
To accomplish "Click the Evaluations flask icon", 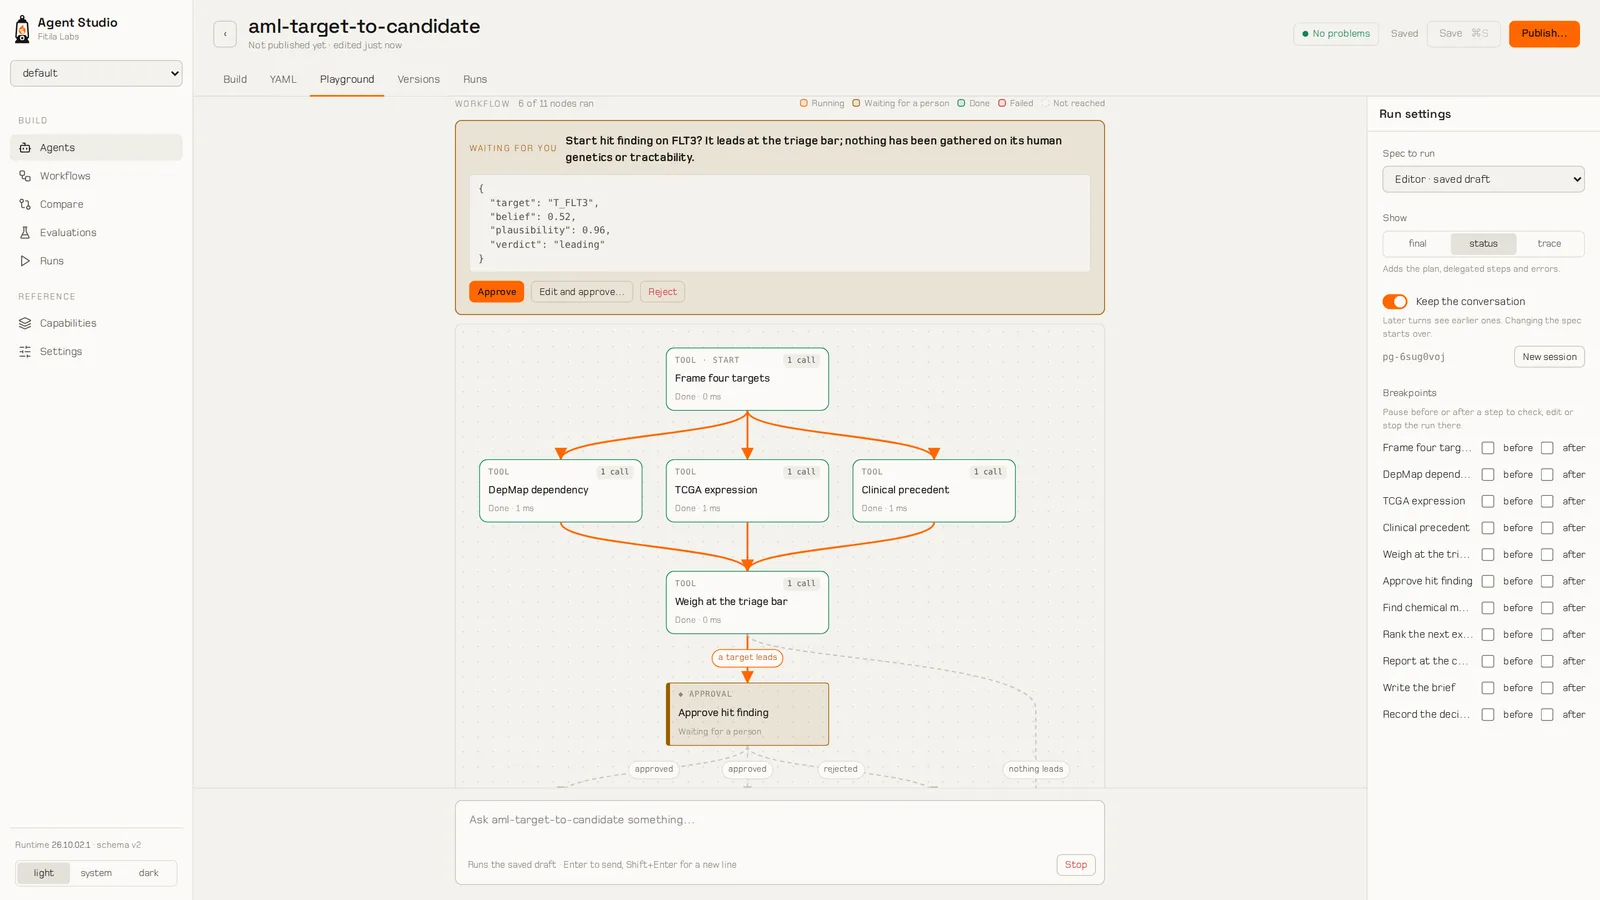I will [25, 233].
